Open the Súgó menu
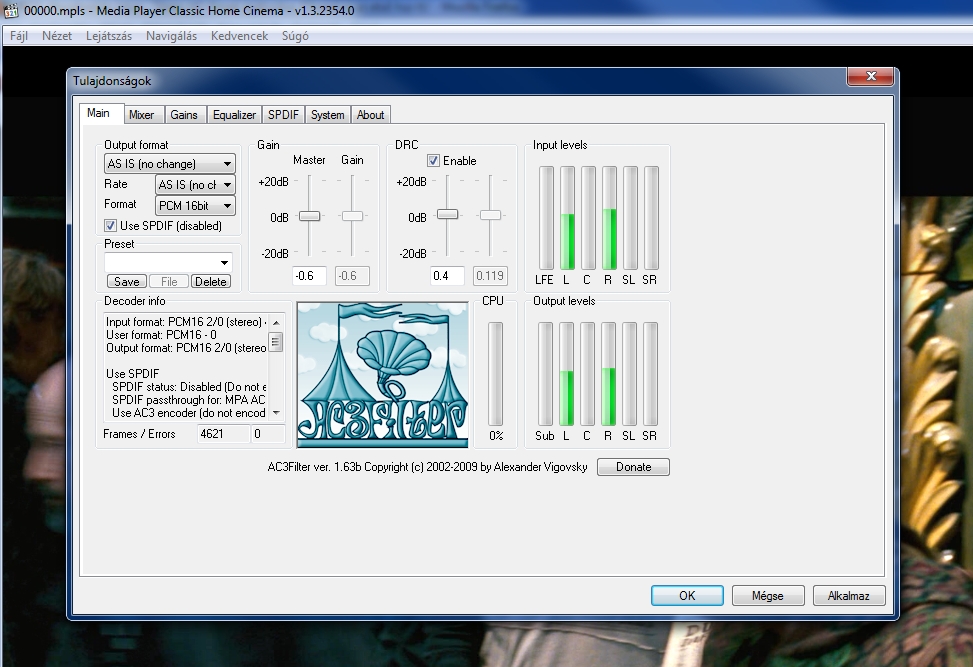973x667 pixels. coord(295,36)
